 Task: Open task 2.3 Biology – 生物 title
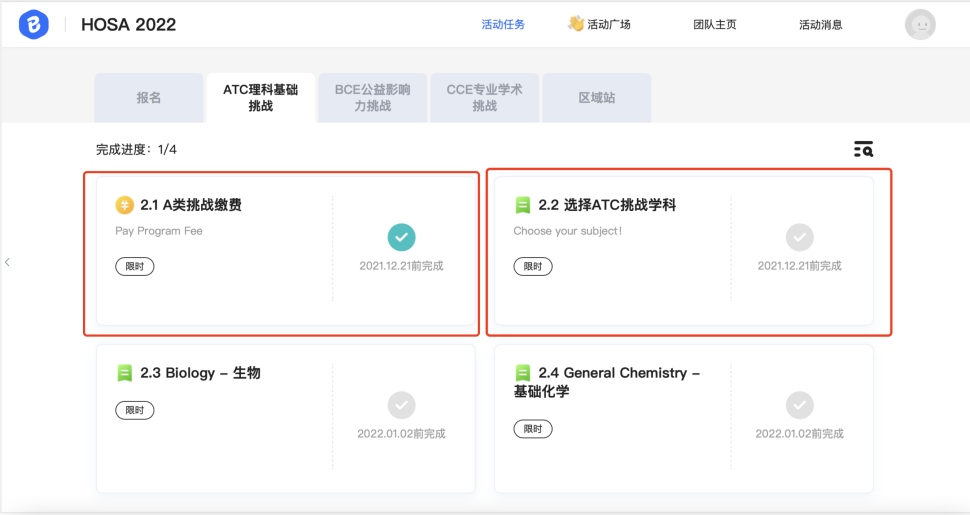(x=200, y=373)
